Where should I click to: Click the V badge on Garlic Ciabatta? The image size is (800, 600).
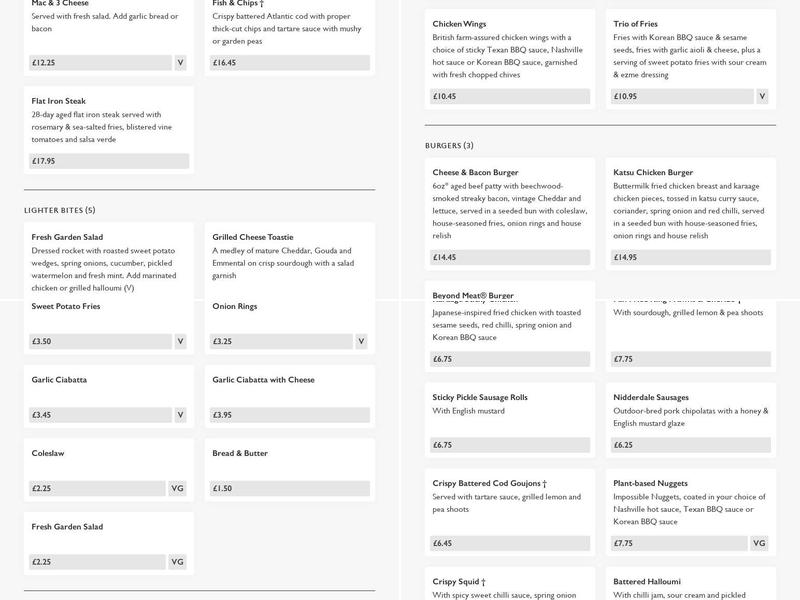click(x=180, y=415)
